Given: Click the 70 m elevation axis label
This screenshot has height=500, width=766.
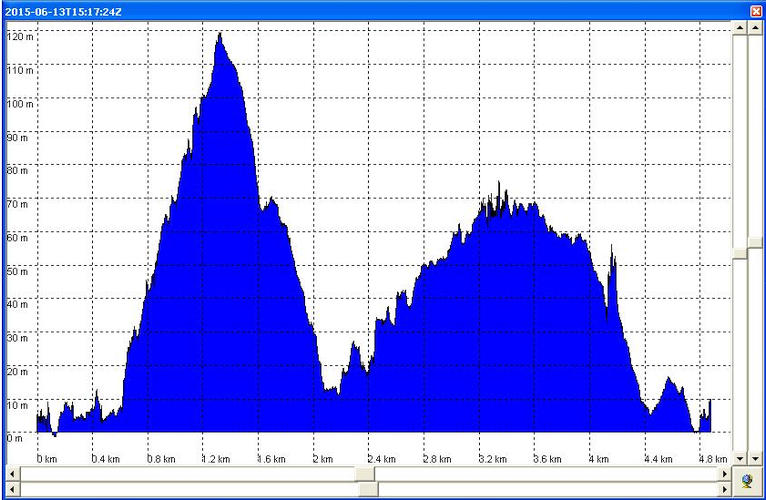Looking at the screenshot, I should (x=17, y=204).
